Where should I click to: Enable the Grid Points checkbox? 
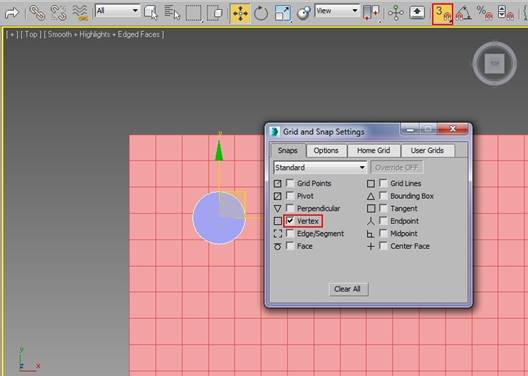pos(290,183)
